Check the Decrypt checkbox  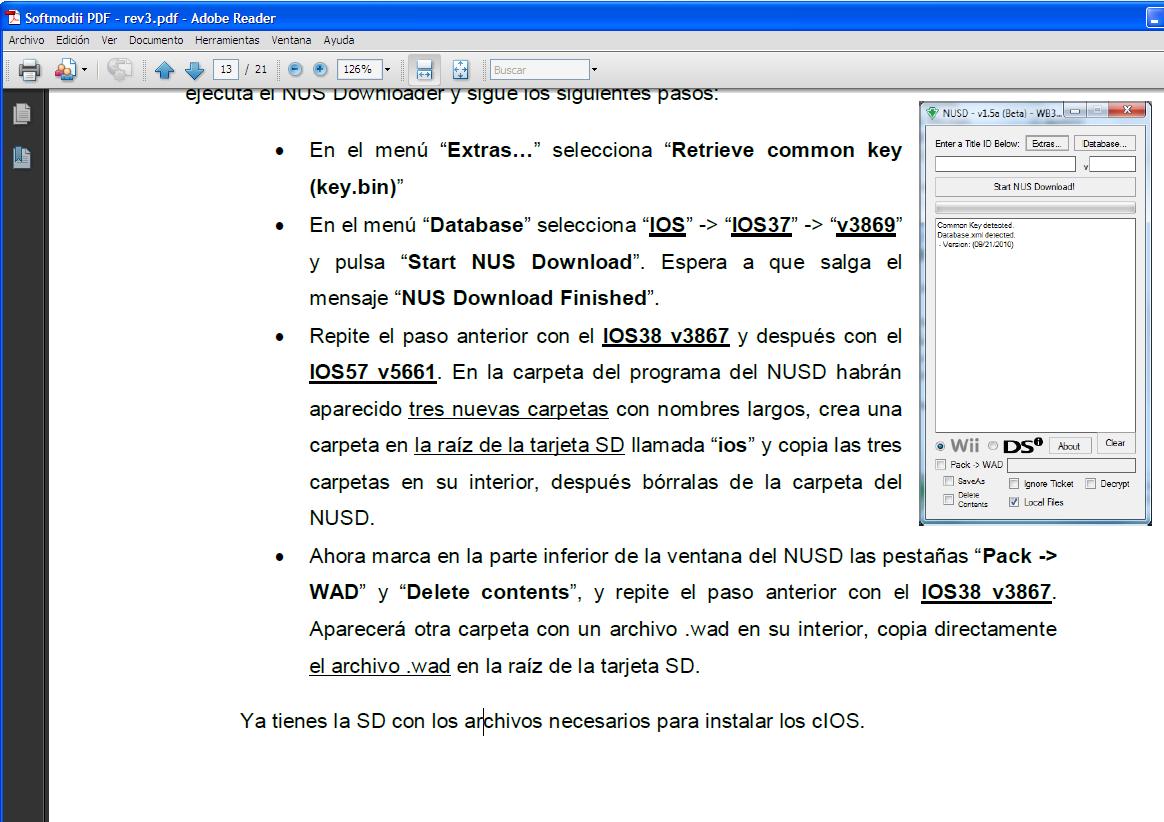coord(1091,483)
